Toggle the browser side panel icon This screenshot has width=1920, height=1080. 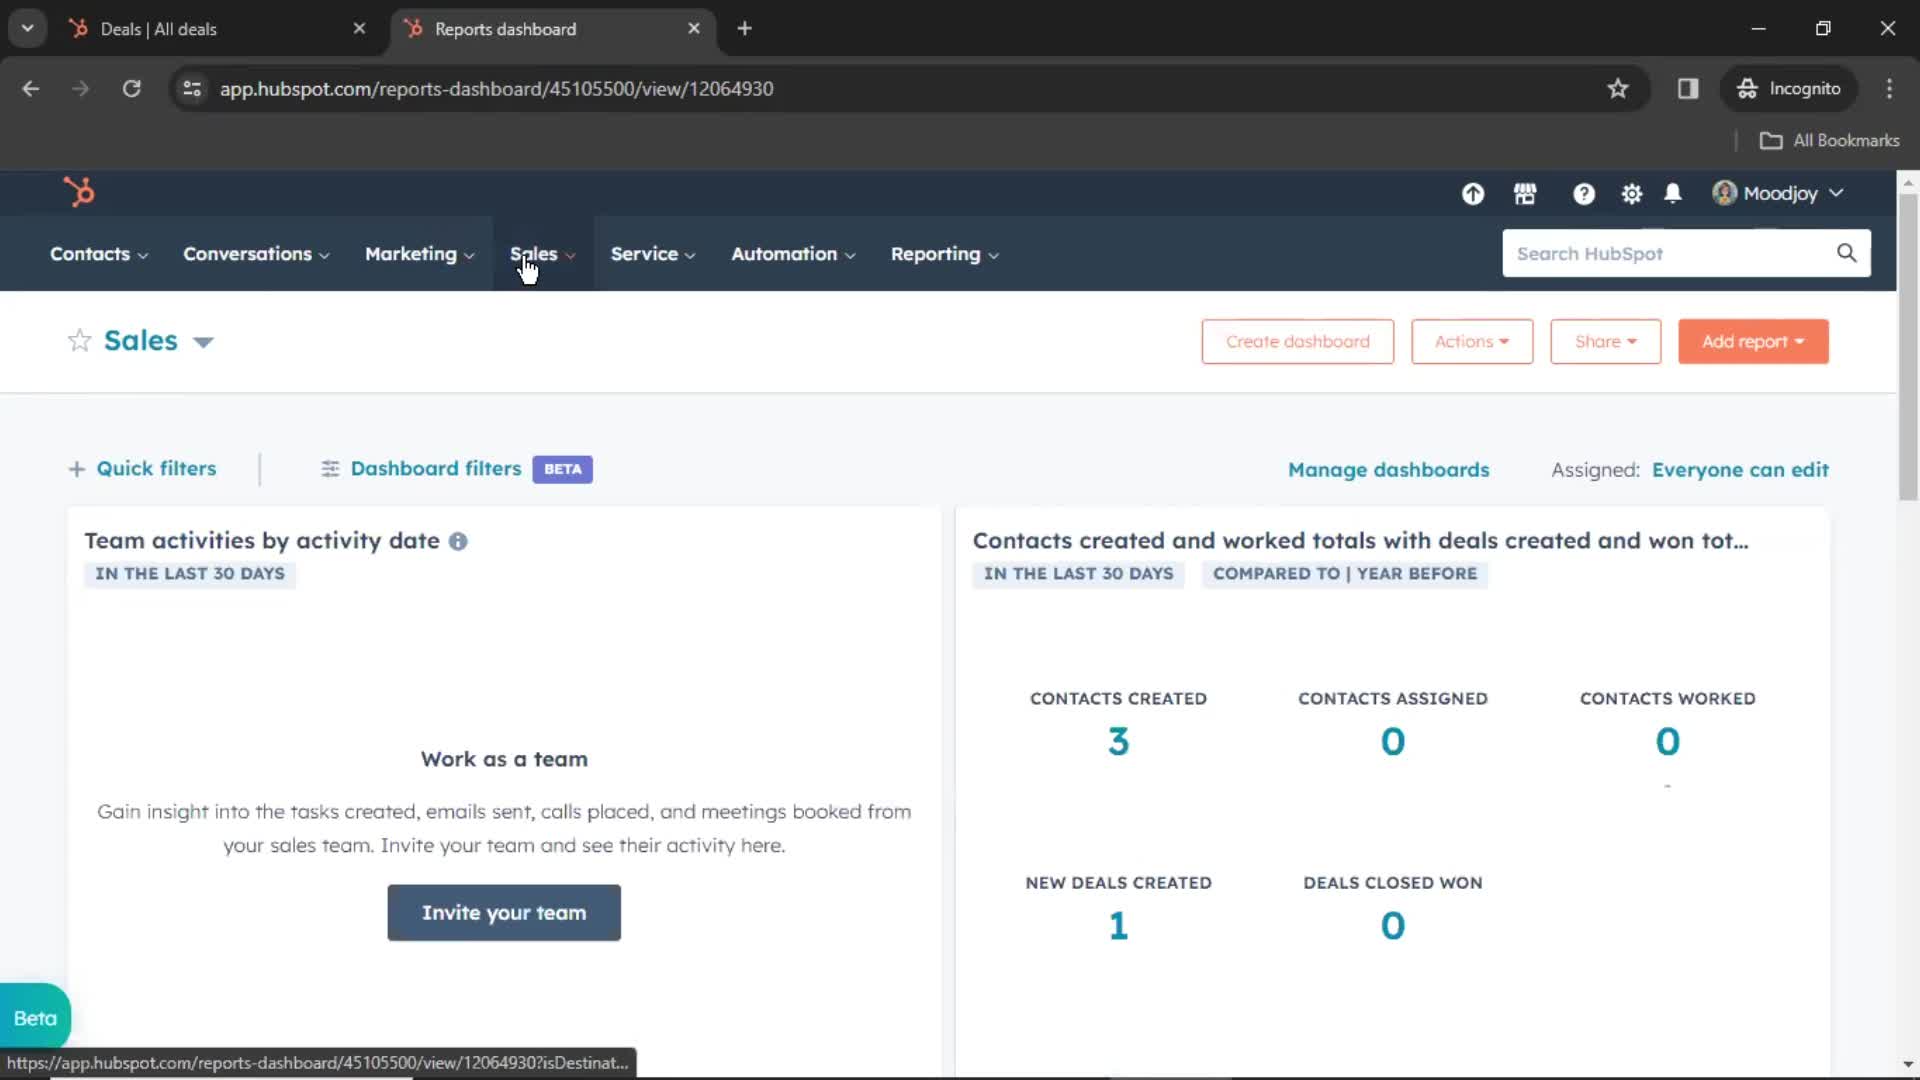(x=1688, y=89)
